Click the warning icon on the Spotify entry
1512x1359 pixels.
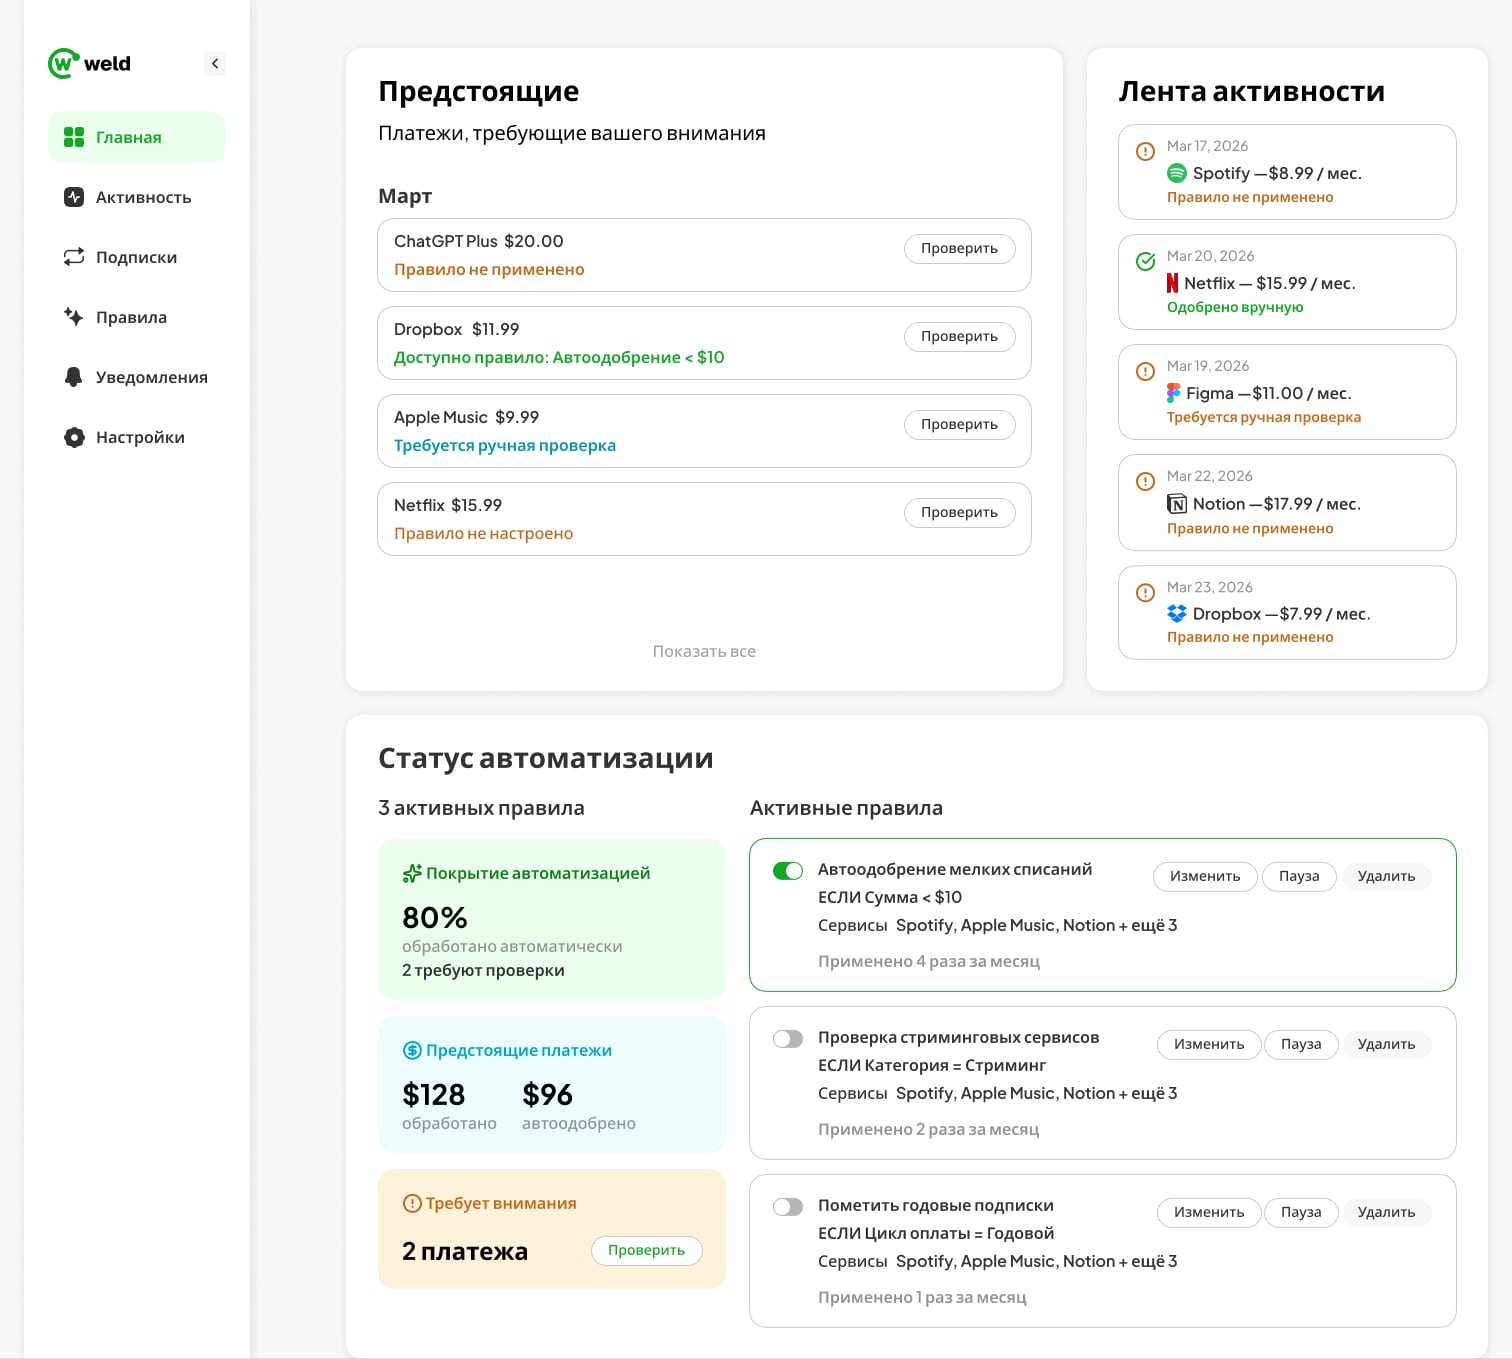pos(1146,152)
